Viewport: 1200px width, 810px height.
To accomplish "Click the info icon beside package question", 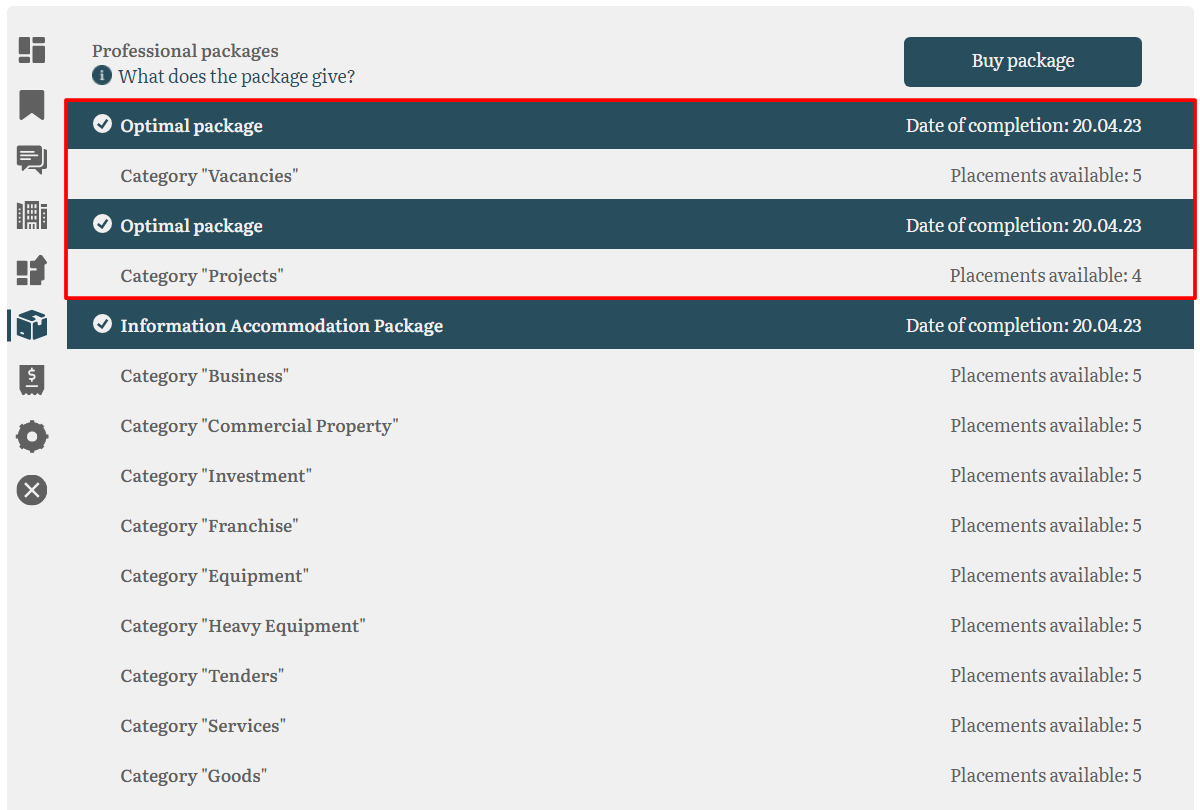I will (x=101, y=76).
